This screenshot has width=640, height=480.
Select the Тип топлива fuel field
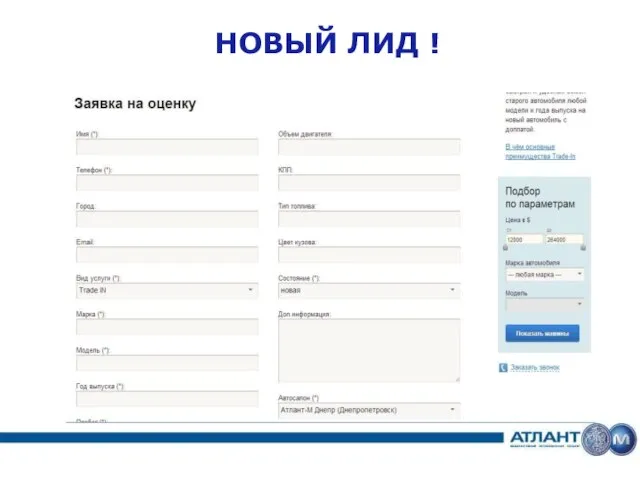pyautogui.click(x=369, y=219)
